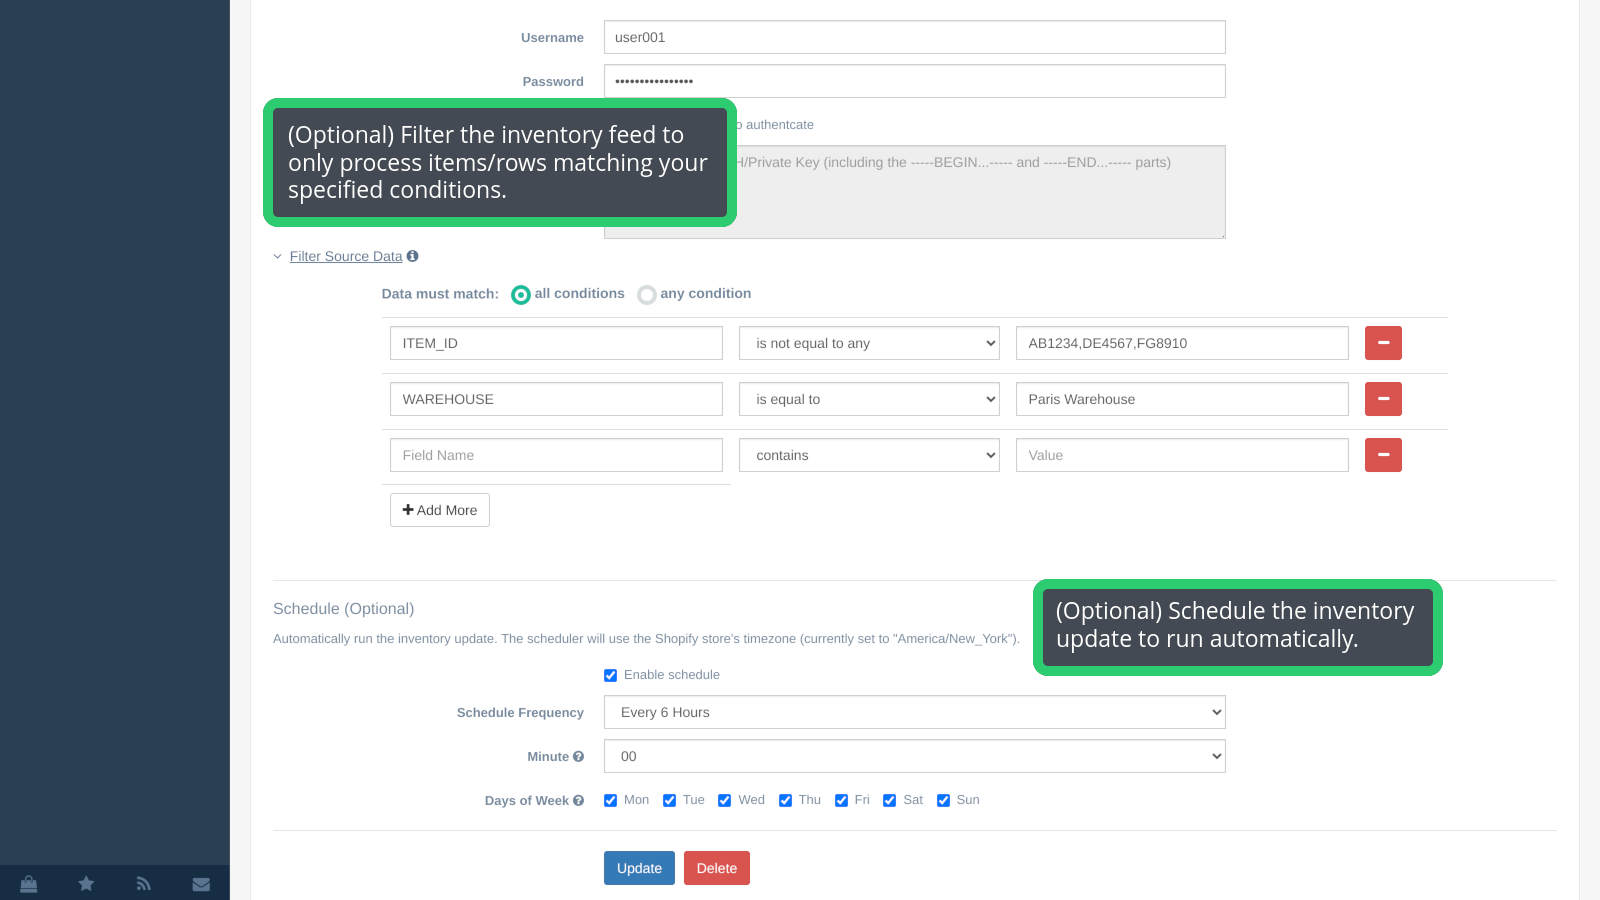Screen dimensions: 1600x900
Task: Uncheck the Enable schedule checkbox
Action: [x=610, y=674]
